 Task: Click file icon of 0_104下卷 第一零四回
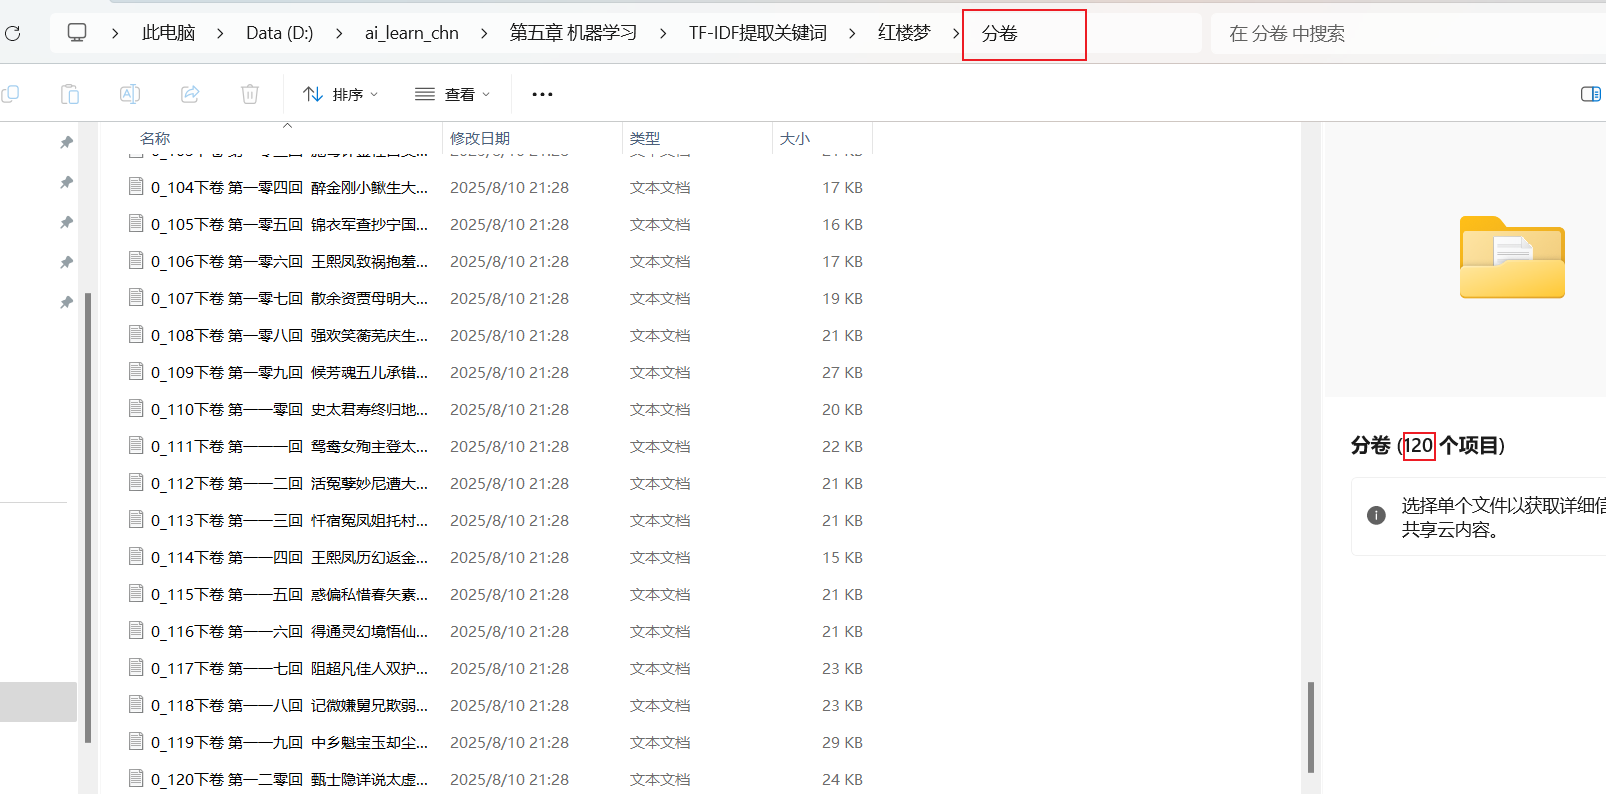136,186
